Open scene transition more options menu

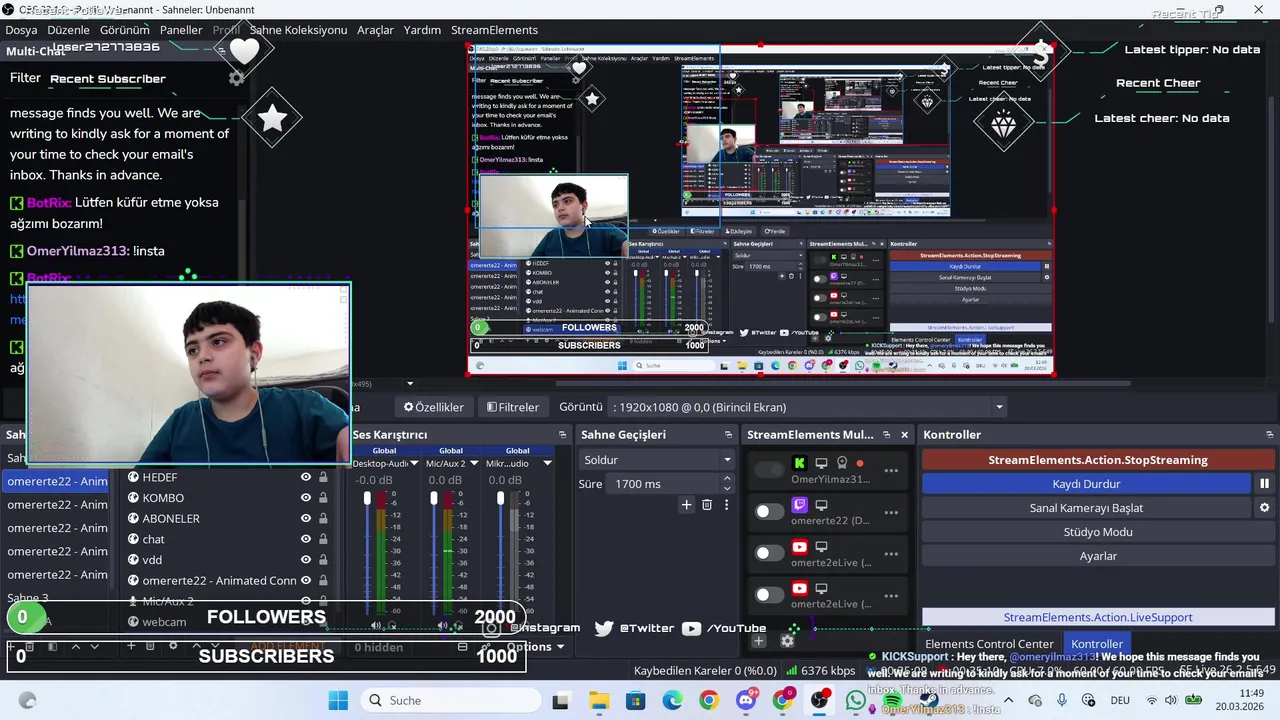click(x=727, y=505)
